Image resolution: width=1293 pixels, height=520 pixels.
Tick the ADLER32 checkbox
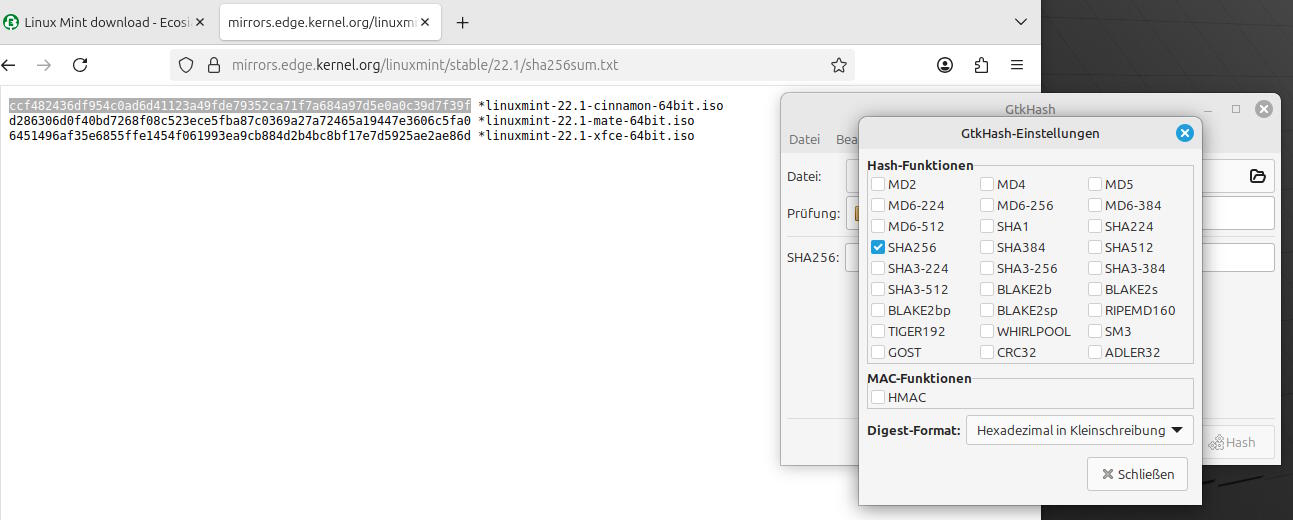tap(1095, 352)
